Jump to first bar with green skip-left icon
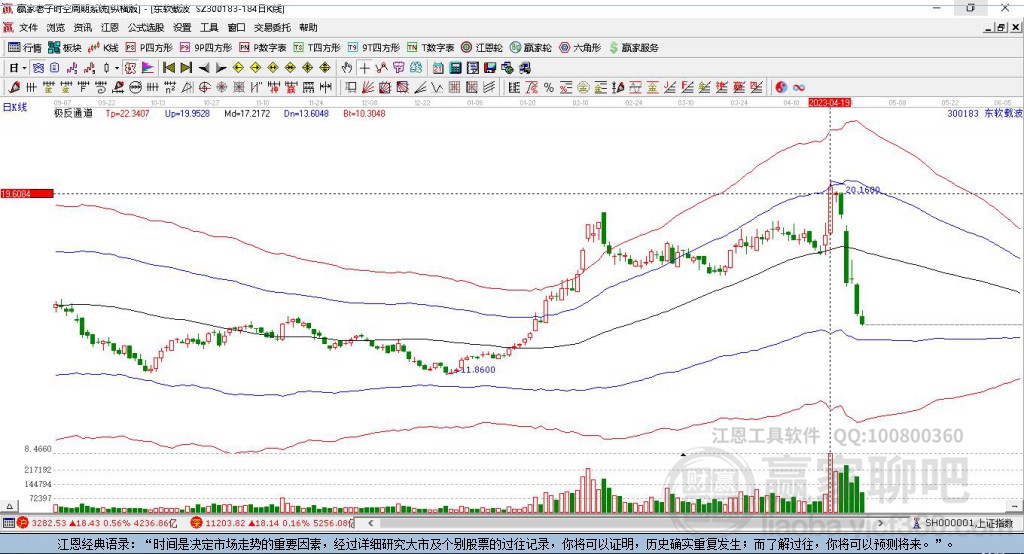The image size is (1024, 554). [168, 68]
